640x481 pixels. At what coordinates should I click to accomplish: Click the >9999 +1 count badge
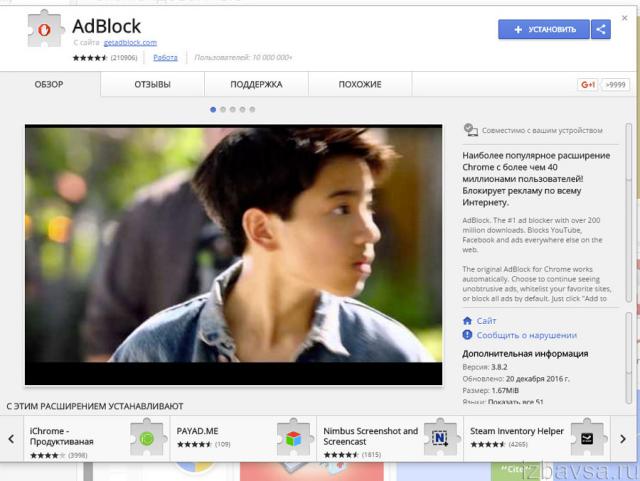616,85
